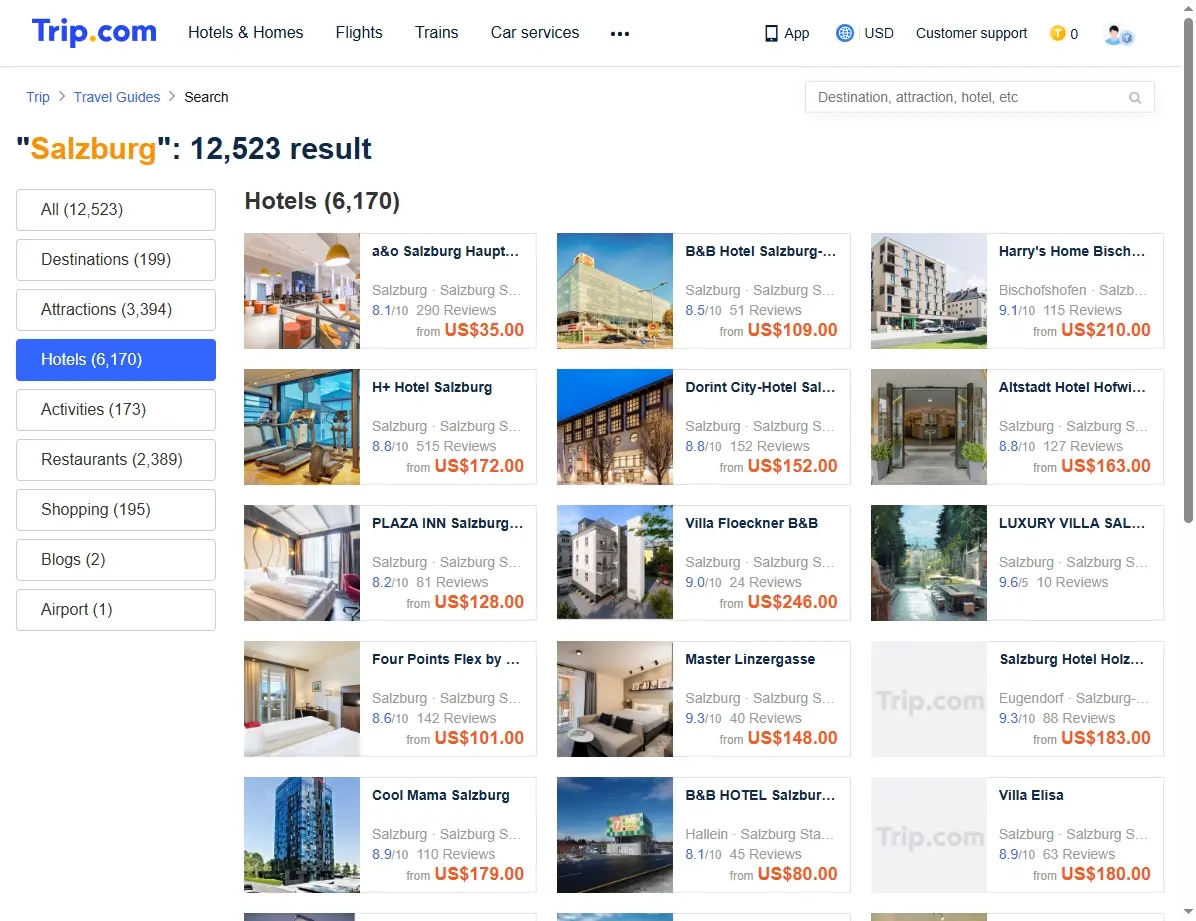Click the US$246.00 price
This screenshot has height=921, width=1196.
pos(793,601)
